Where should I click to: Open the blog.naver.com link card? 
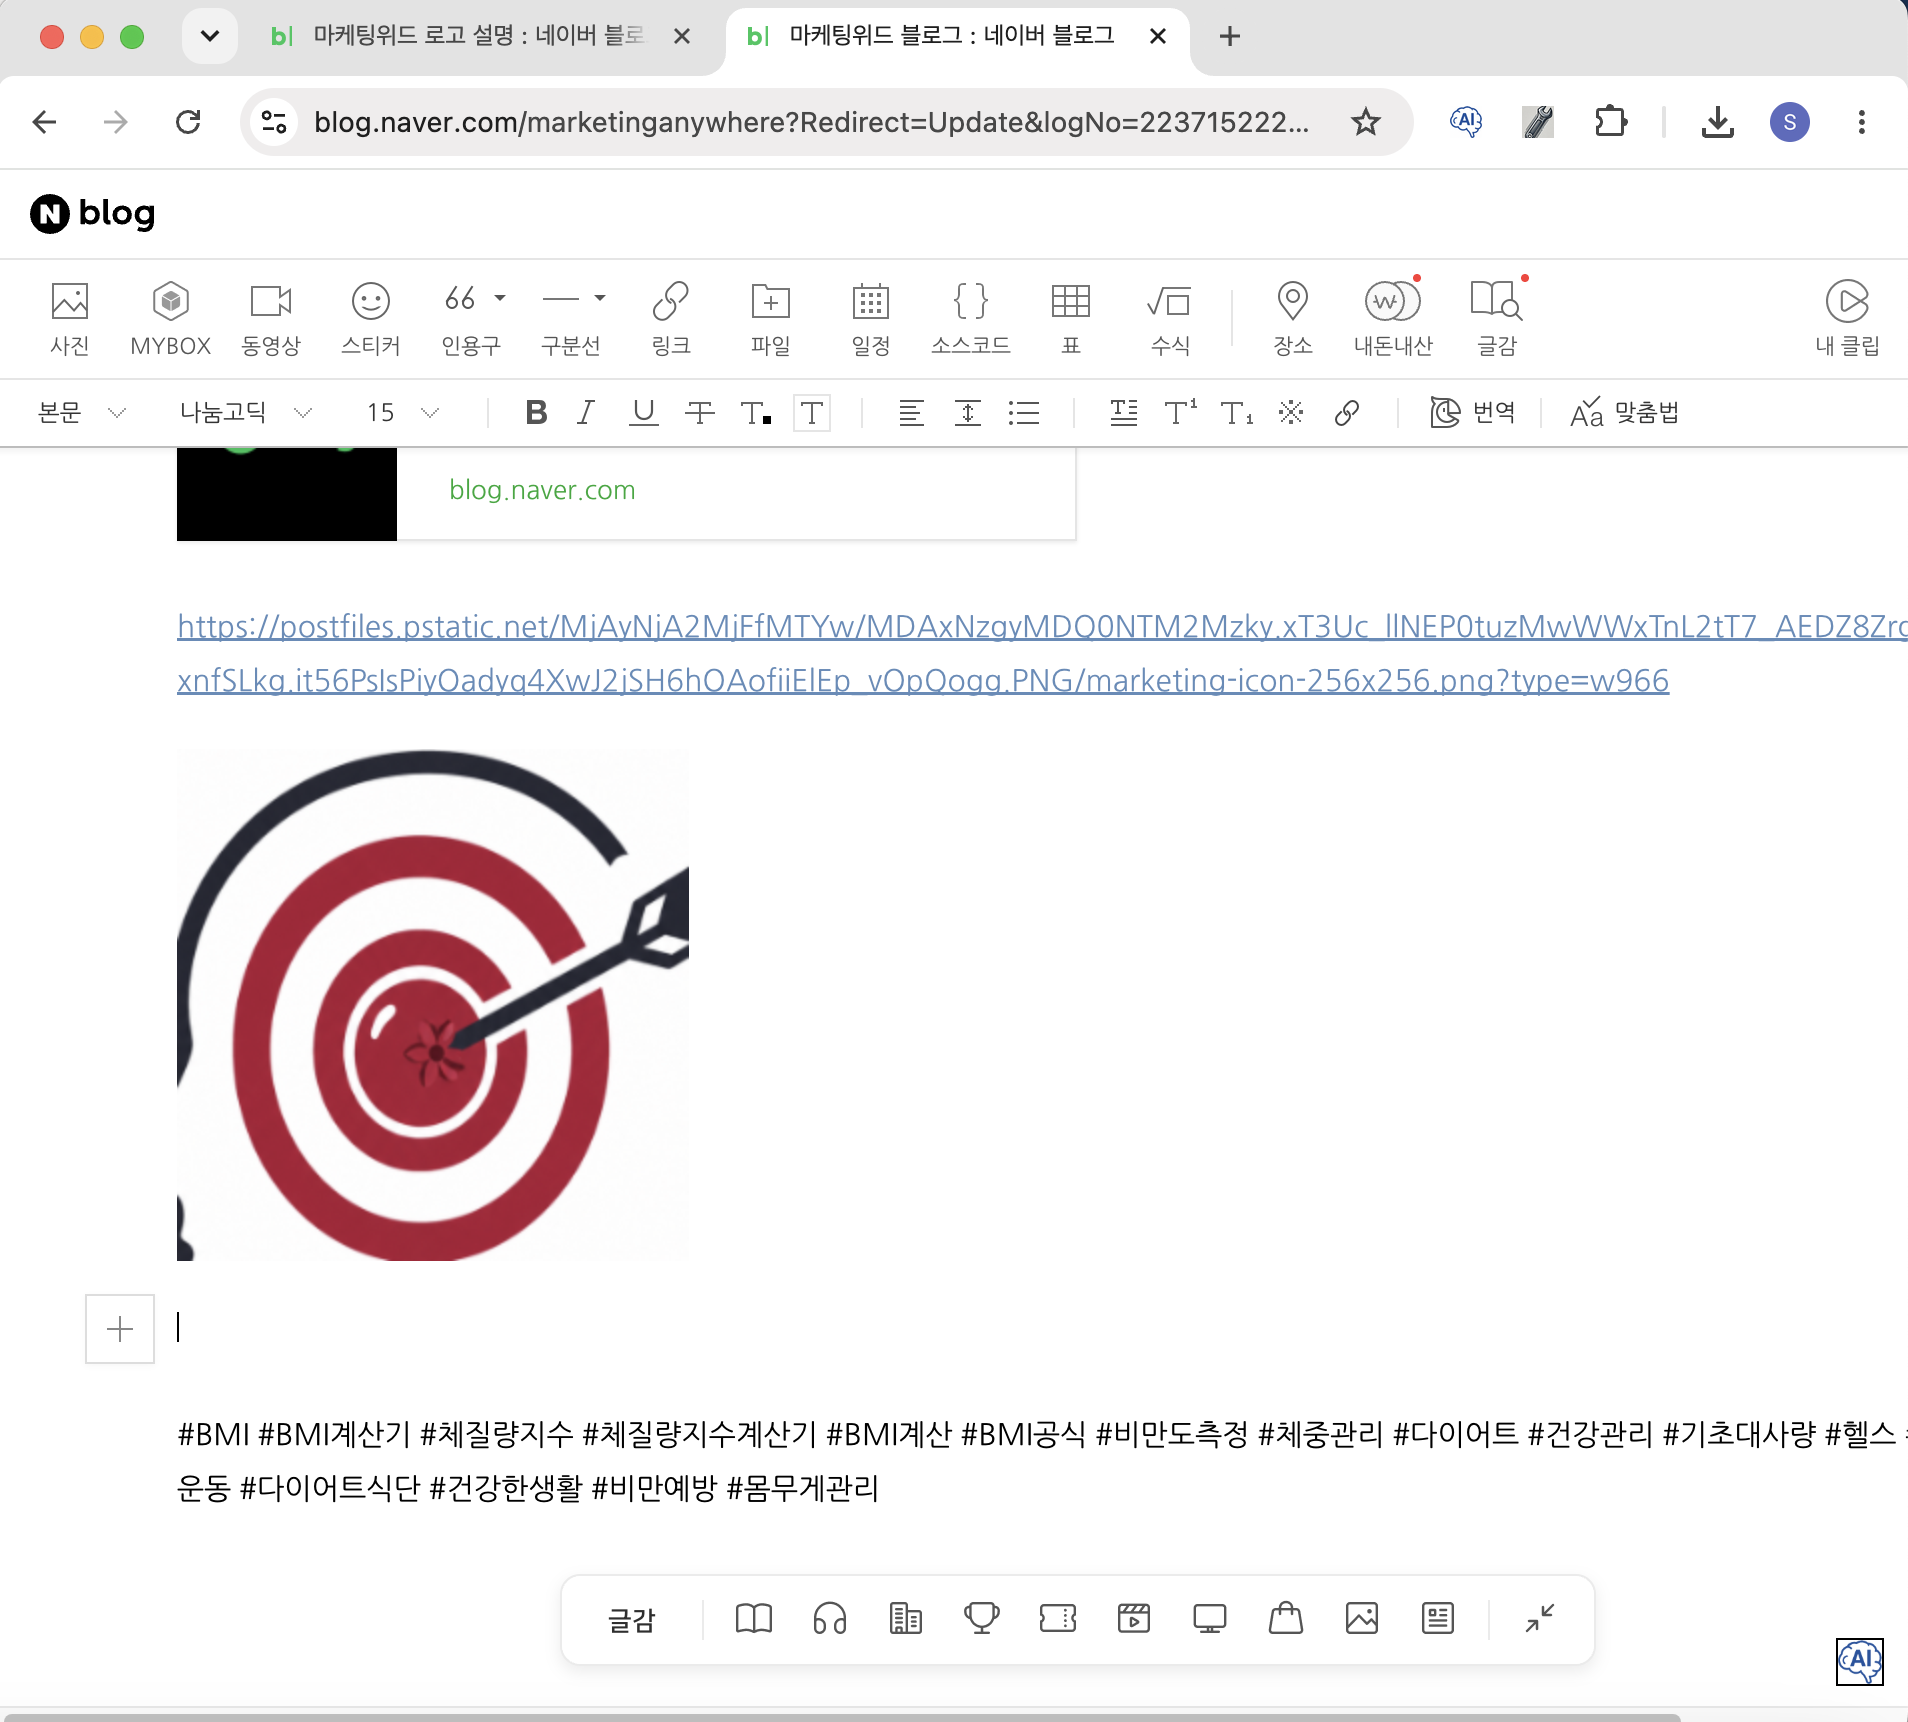pyautogui.click(x=626, y=493)
